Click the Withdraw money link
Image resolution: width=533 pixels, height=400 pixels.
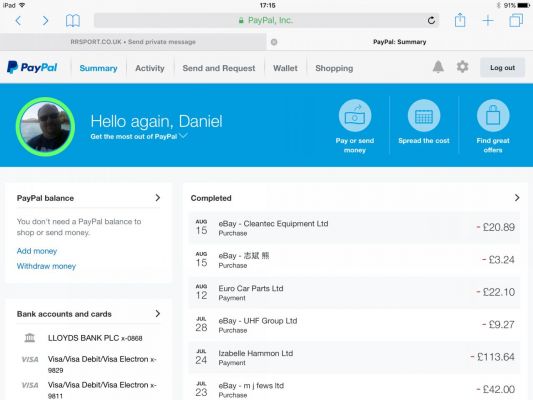tap(46, 266)
